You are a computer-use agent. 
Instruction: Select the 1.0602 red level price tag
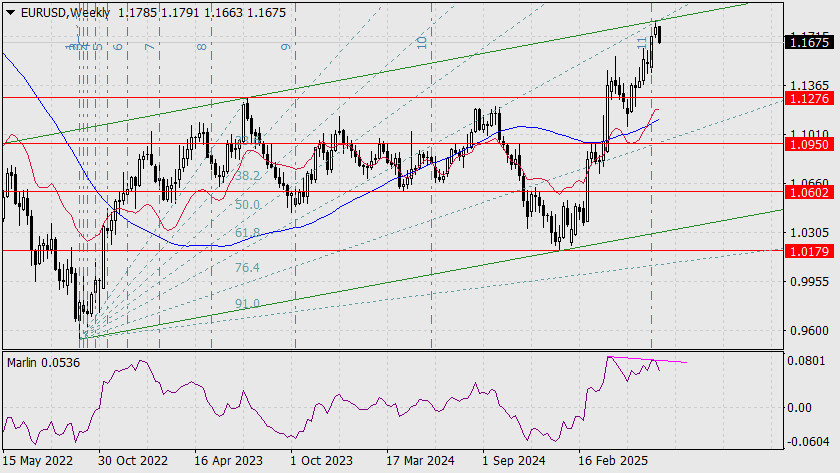click(809, 192)
